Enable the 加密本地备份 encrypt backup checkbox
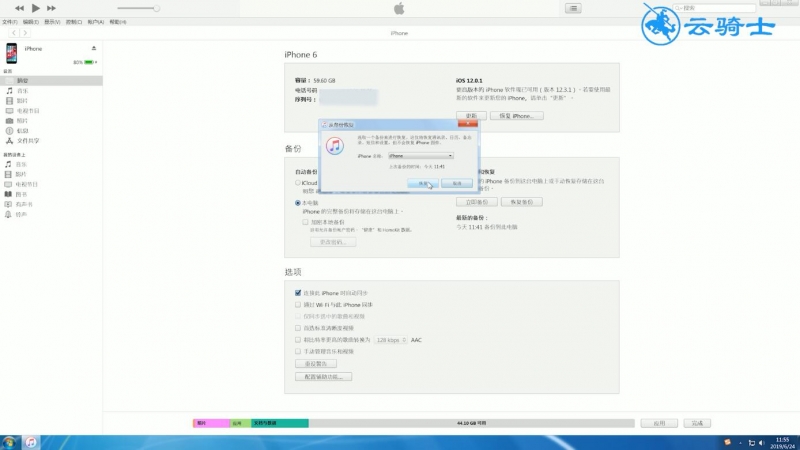 [305, 222]
